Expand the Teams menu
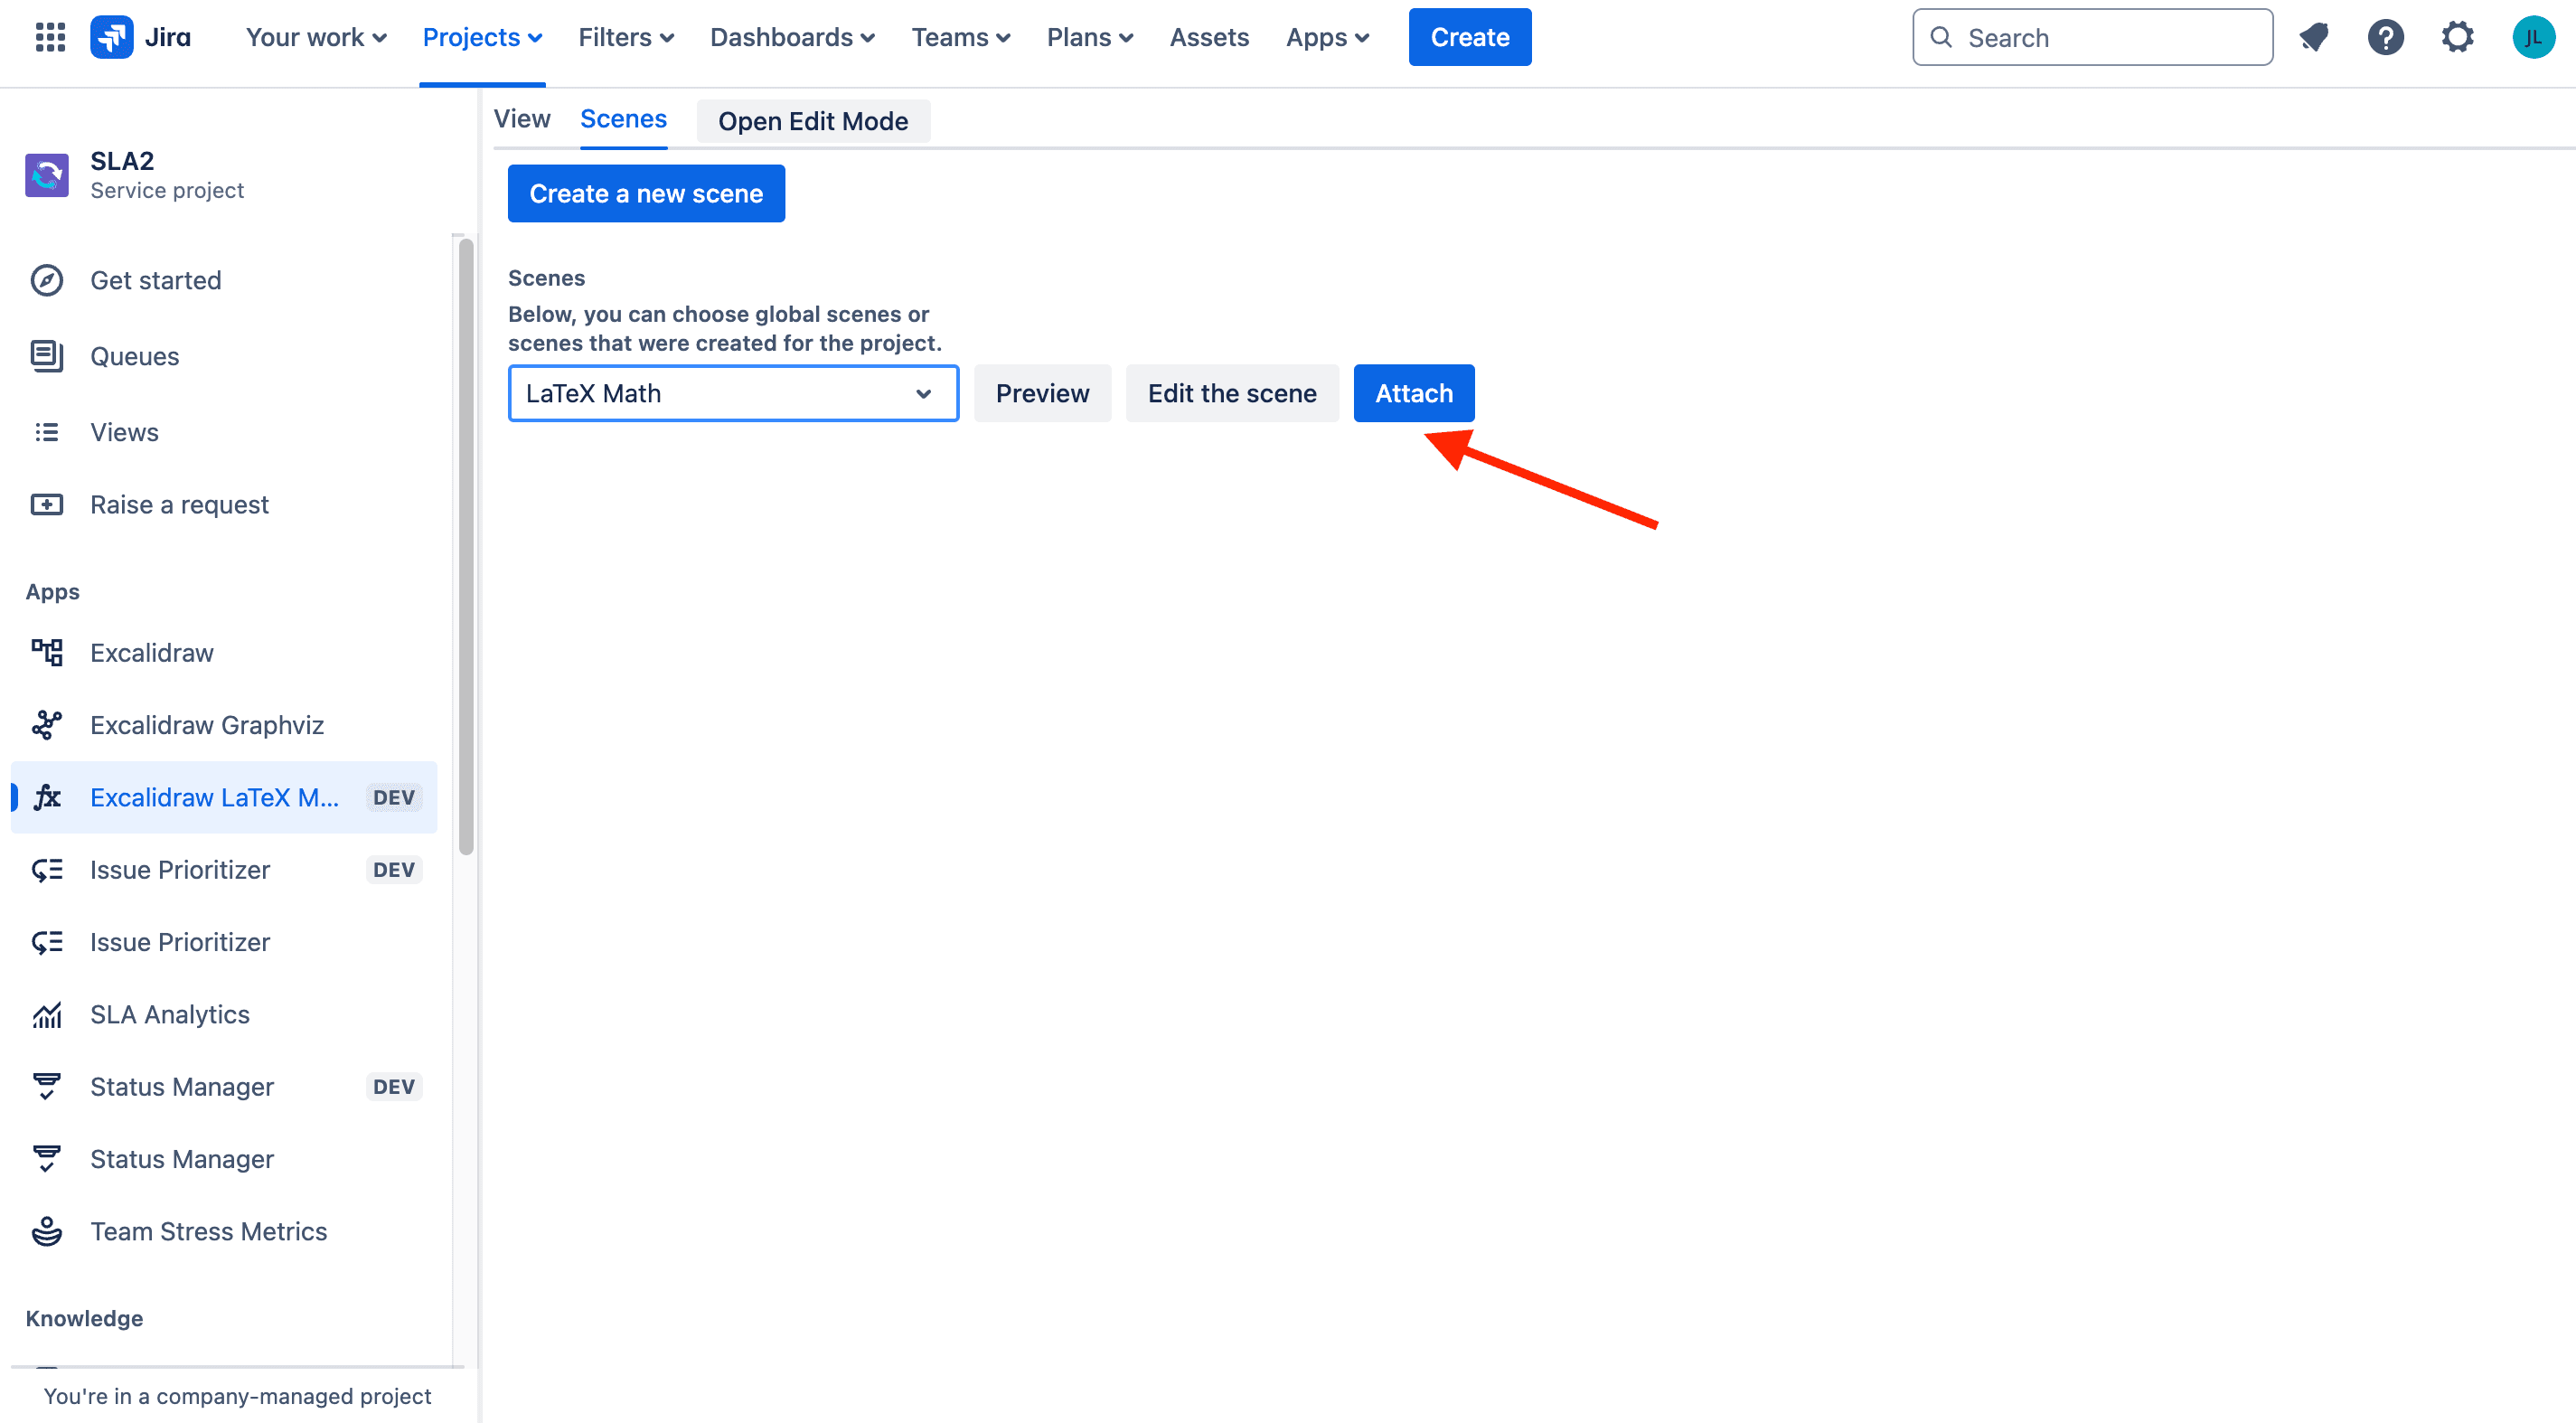 tap(960, 37)
